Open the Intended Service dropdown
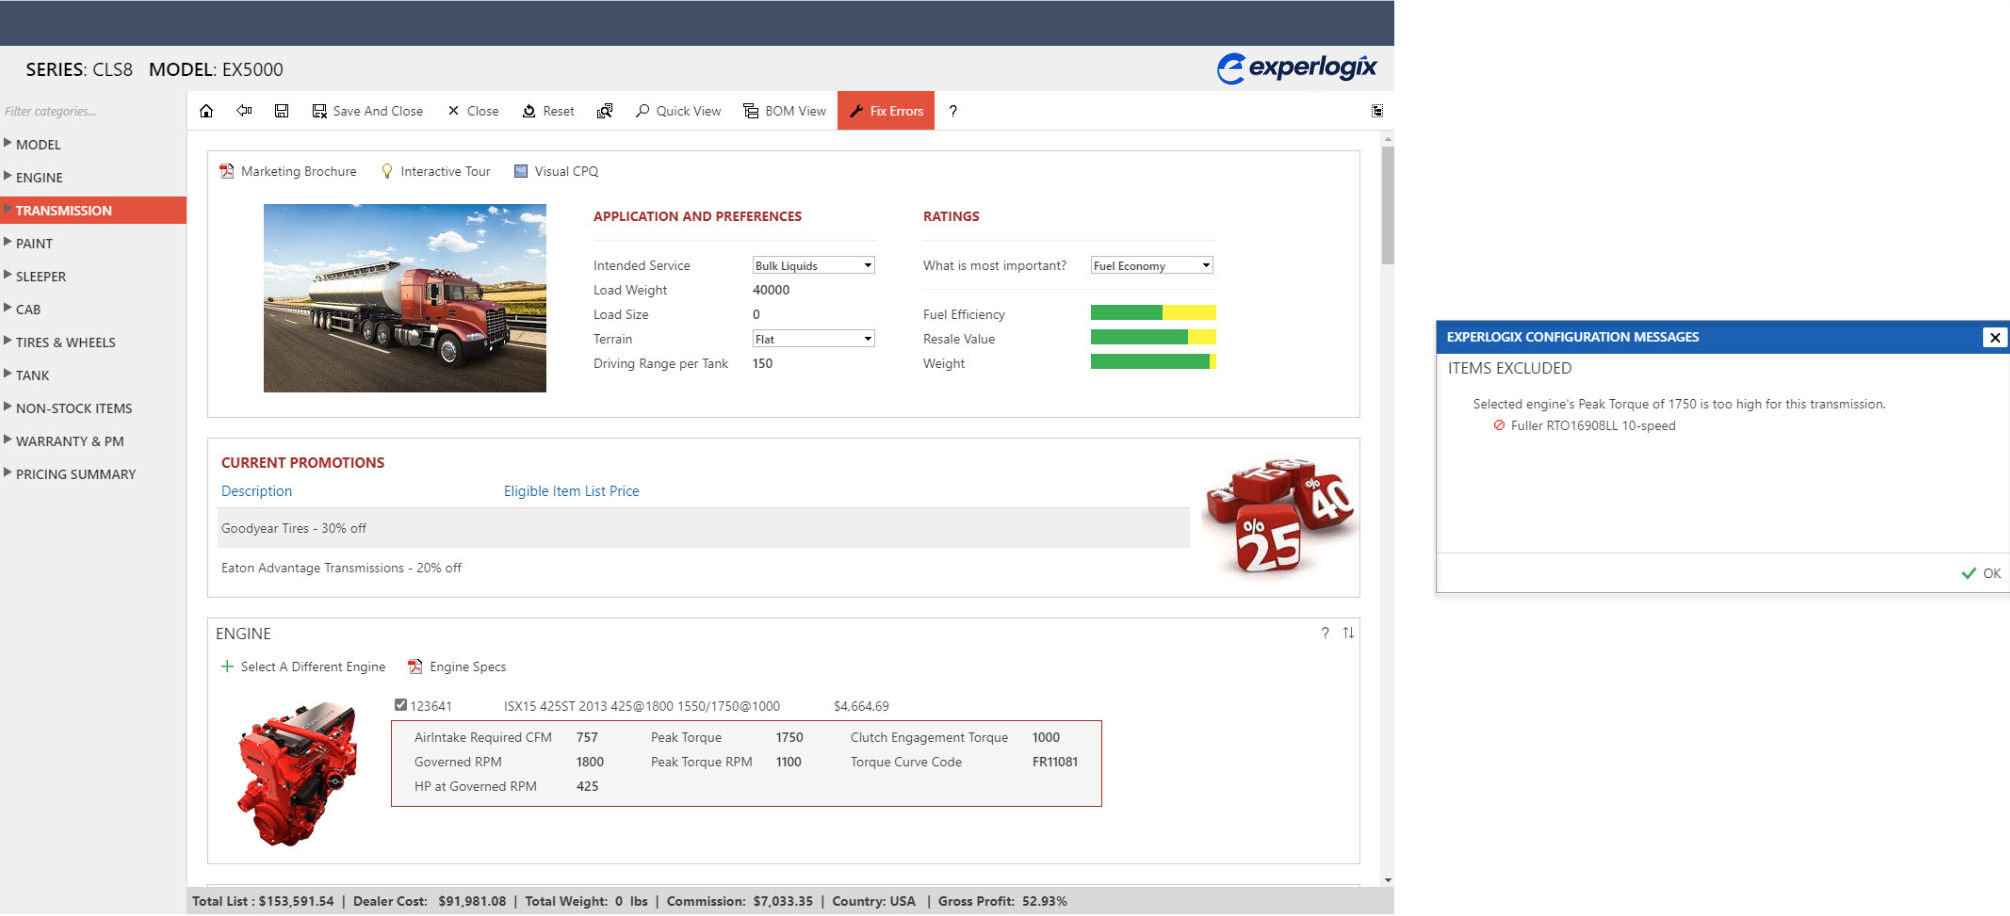Image resolution: width=2010 pixels, height=916 pixels. coord(868,264)
